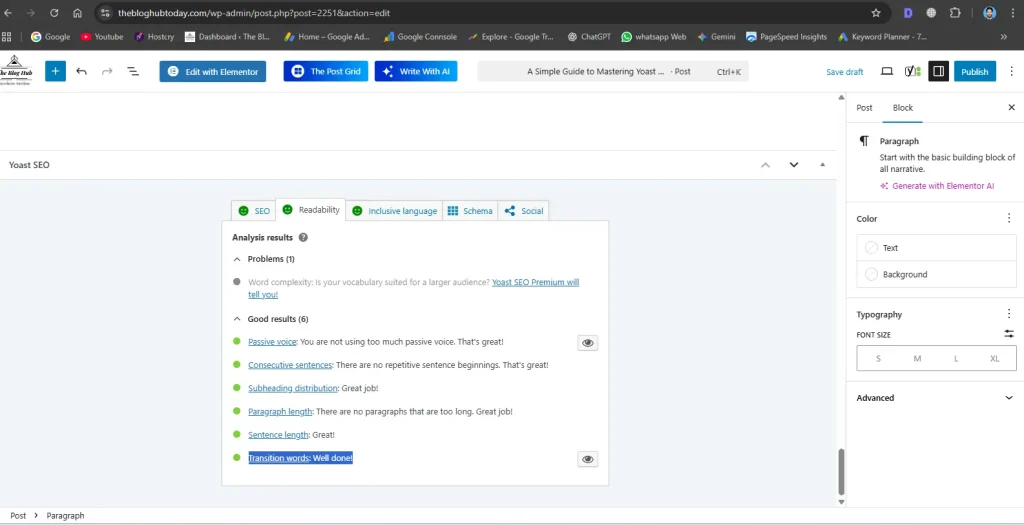Highlight passive voice results with eye button
This screenshot has height=525, width=1024.
pyautogui.click(x=588, y=343)
